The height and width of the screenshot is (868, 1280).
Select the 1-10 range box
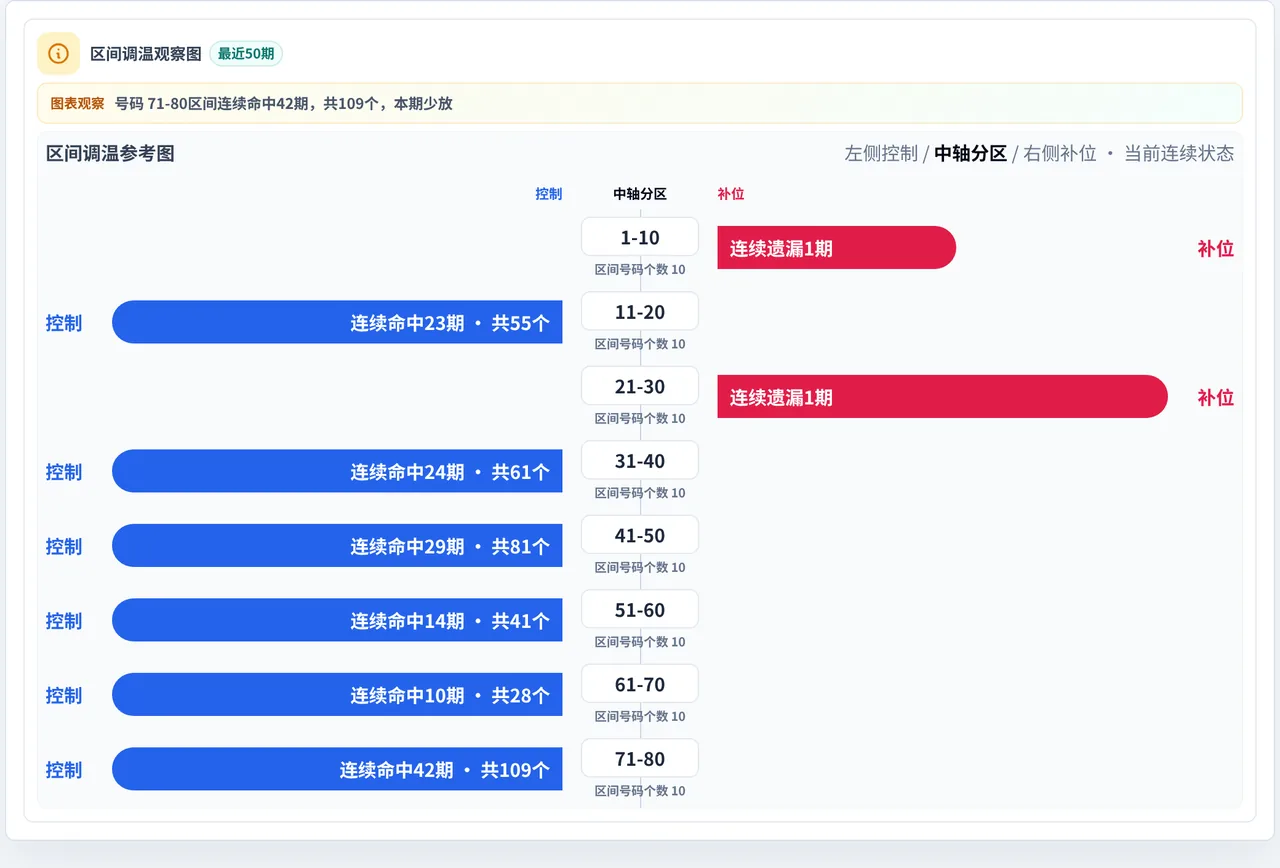640,237
